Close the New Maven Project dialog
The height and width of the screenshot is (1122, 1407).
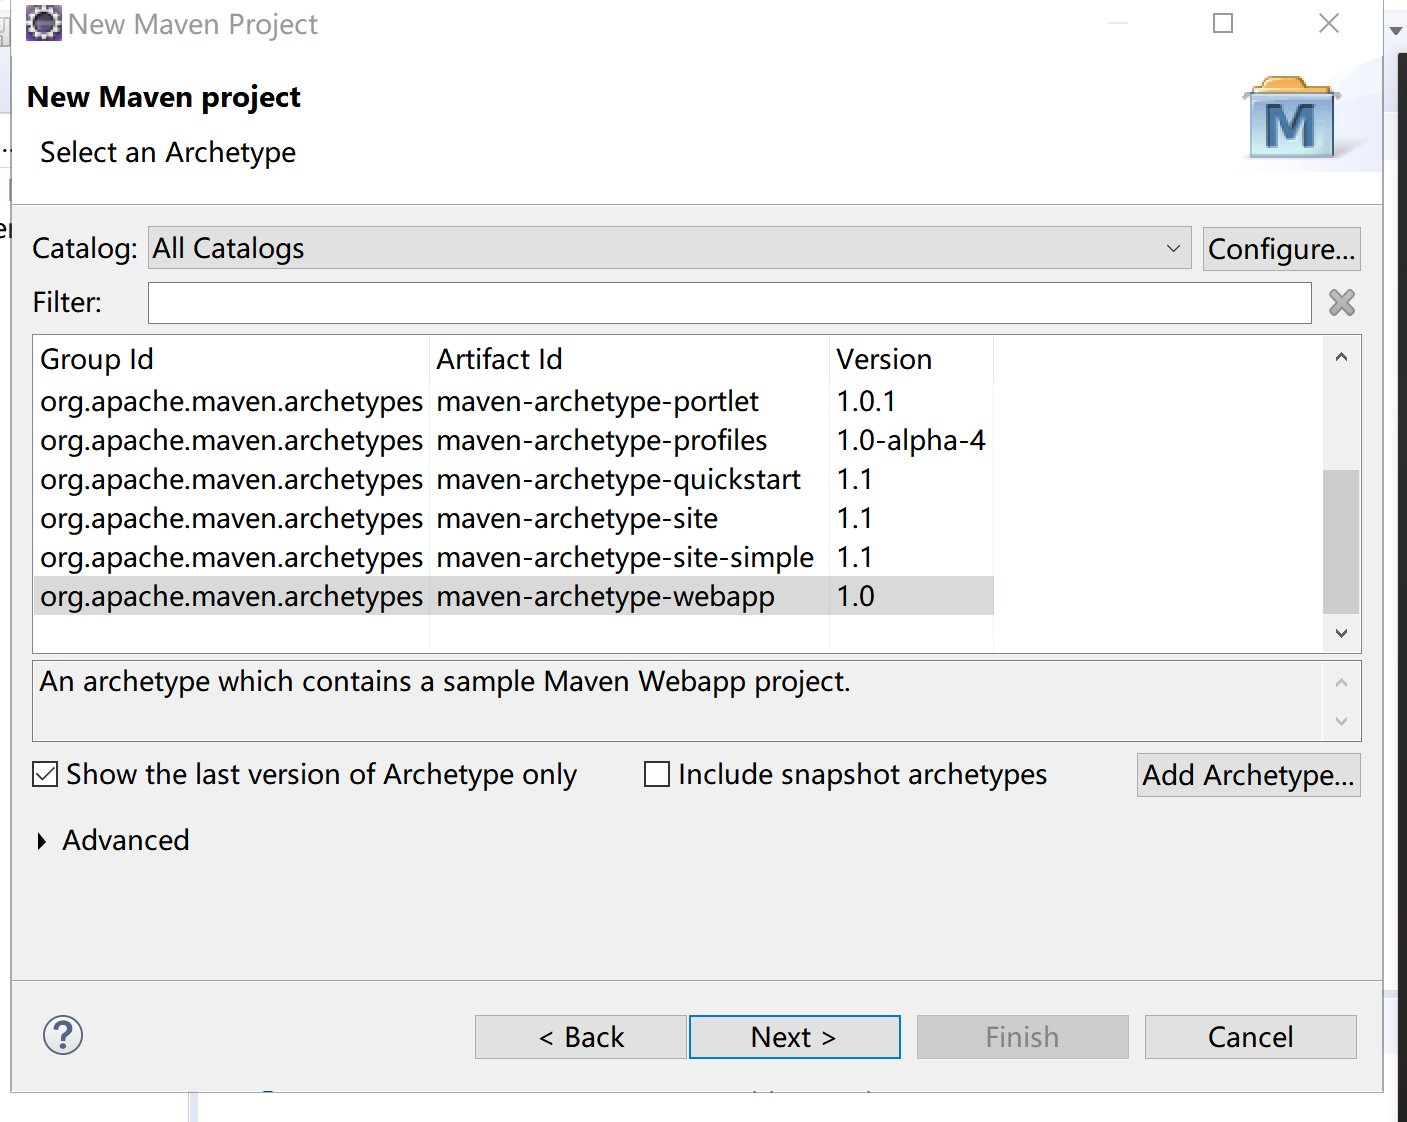point(1329,23)
